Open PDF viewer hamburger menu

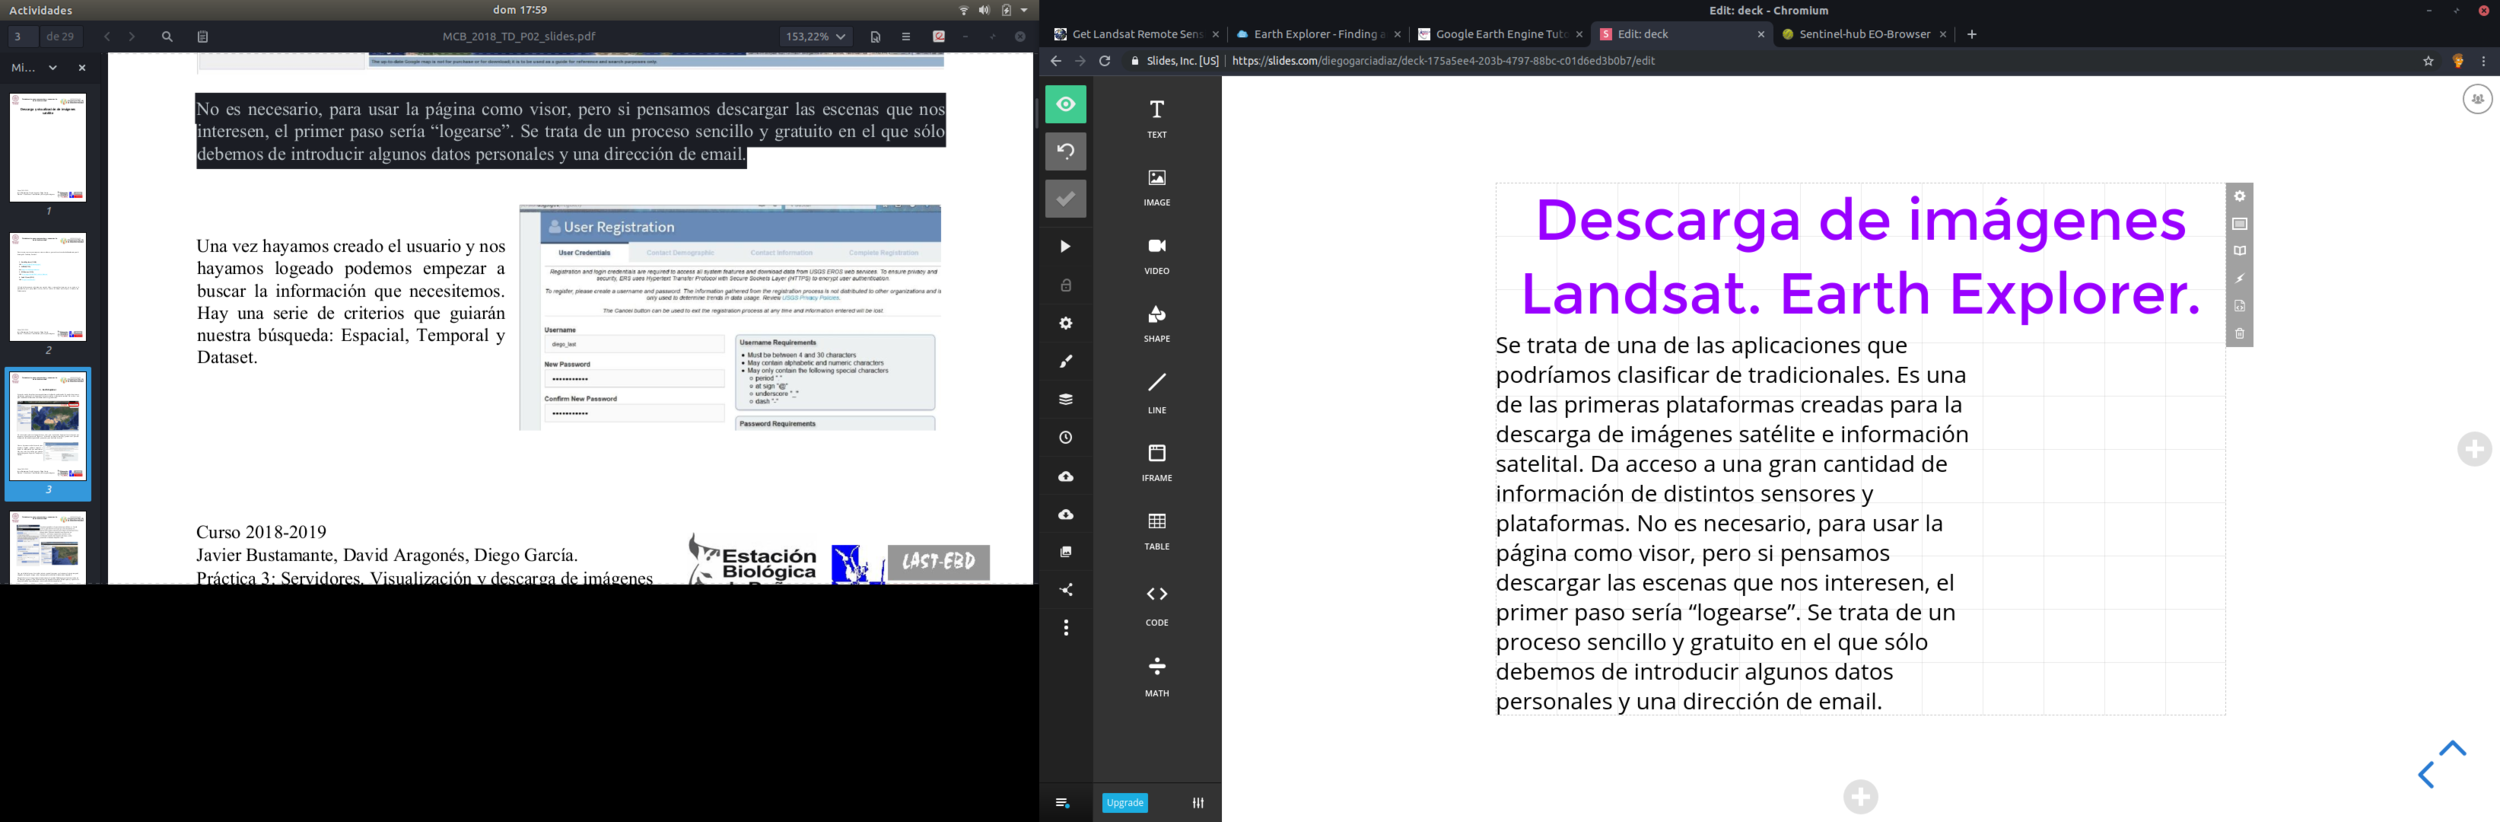click(906, 36)
